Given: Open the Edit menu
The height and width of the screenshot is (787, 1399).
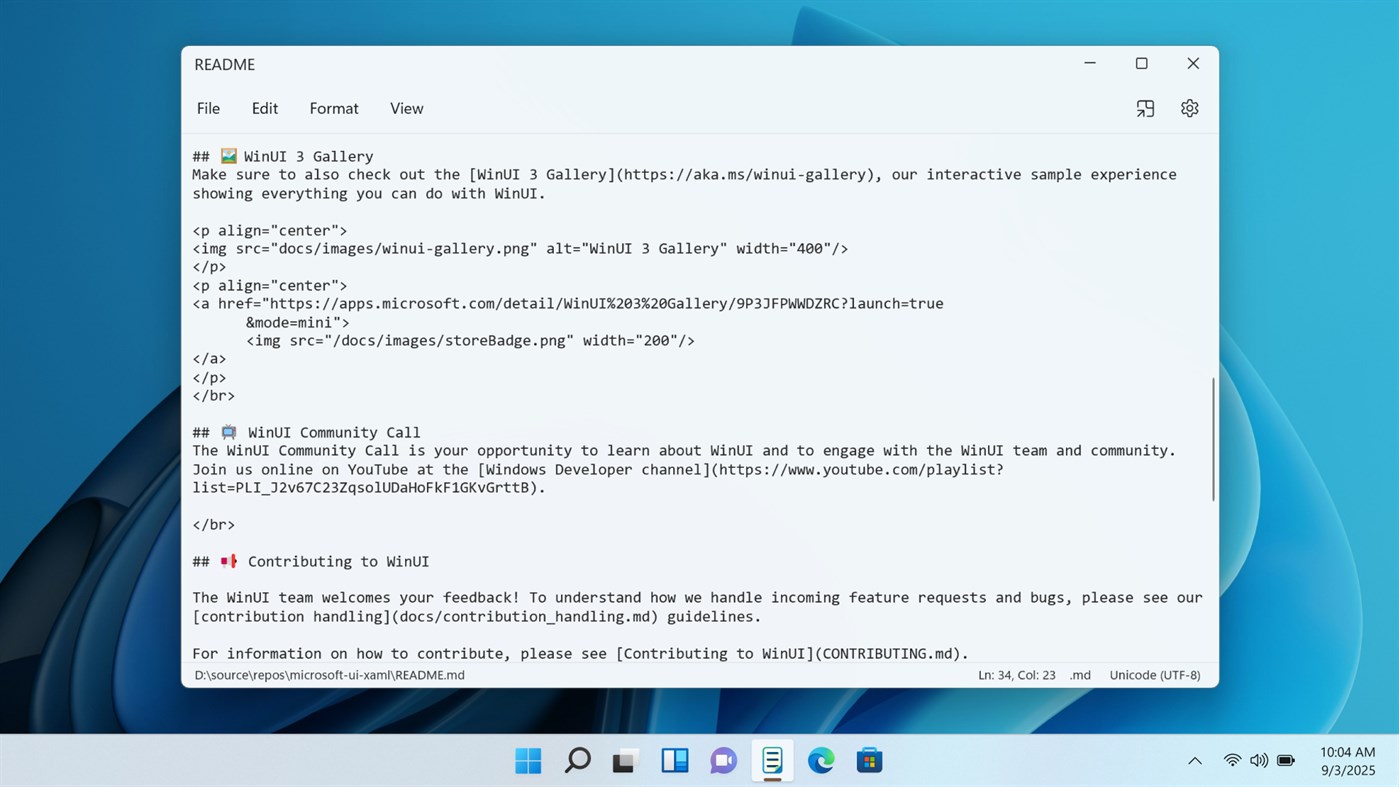Looking at the screenshot, I should coord(264,108).
